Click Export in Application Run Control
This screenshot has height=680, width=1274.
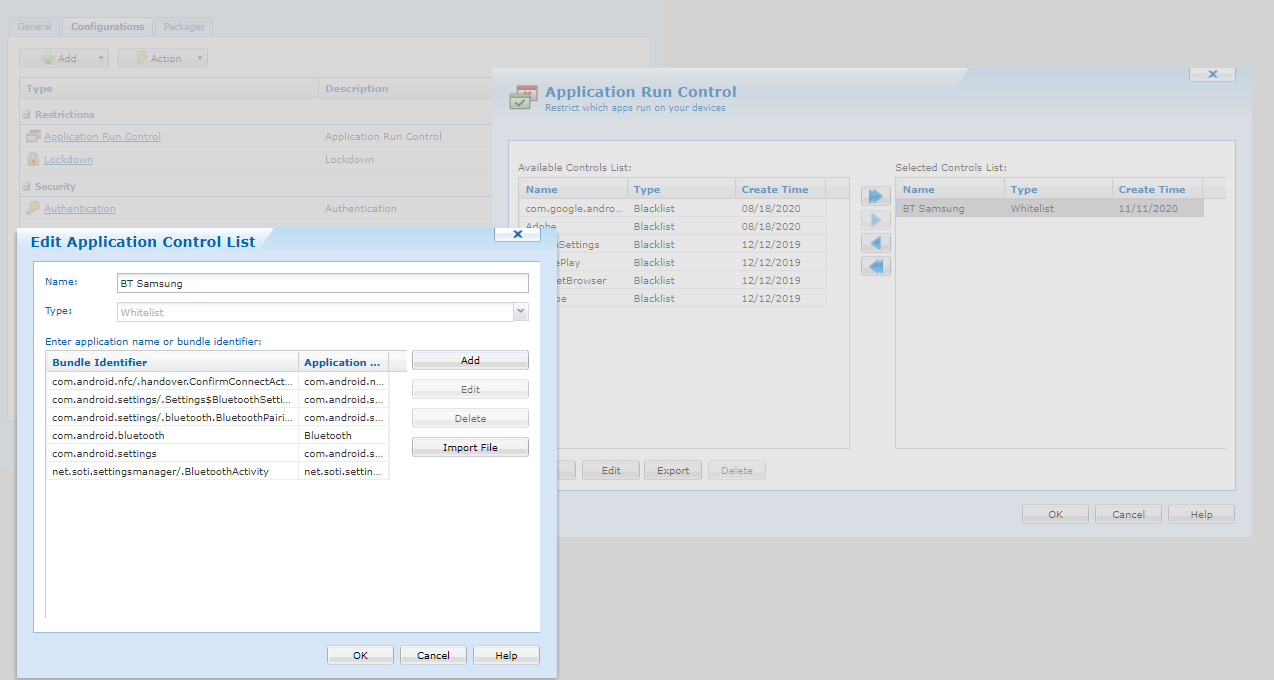(673, 470)
